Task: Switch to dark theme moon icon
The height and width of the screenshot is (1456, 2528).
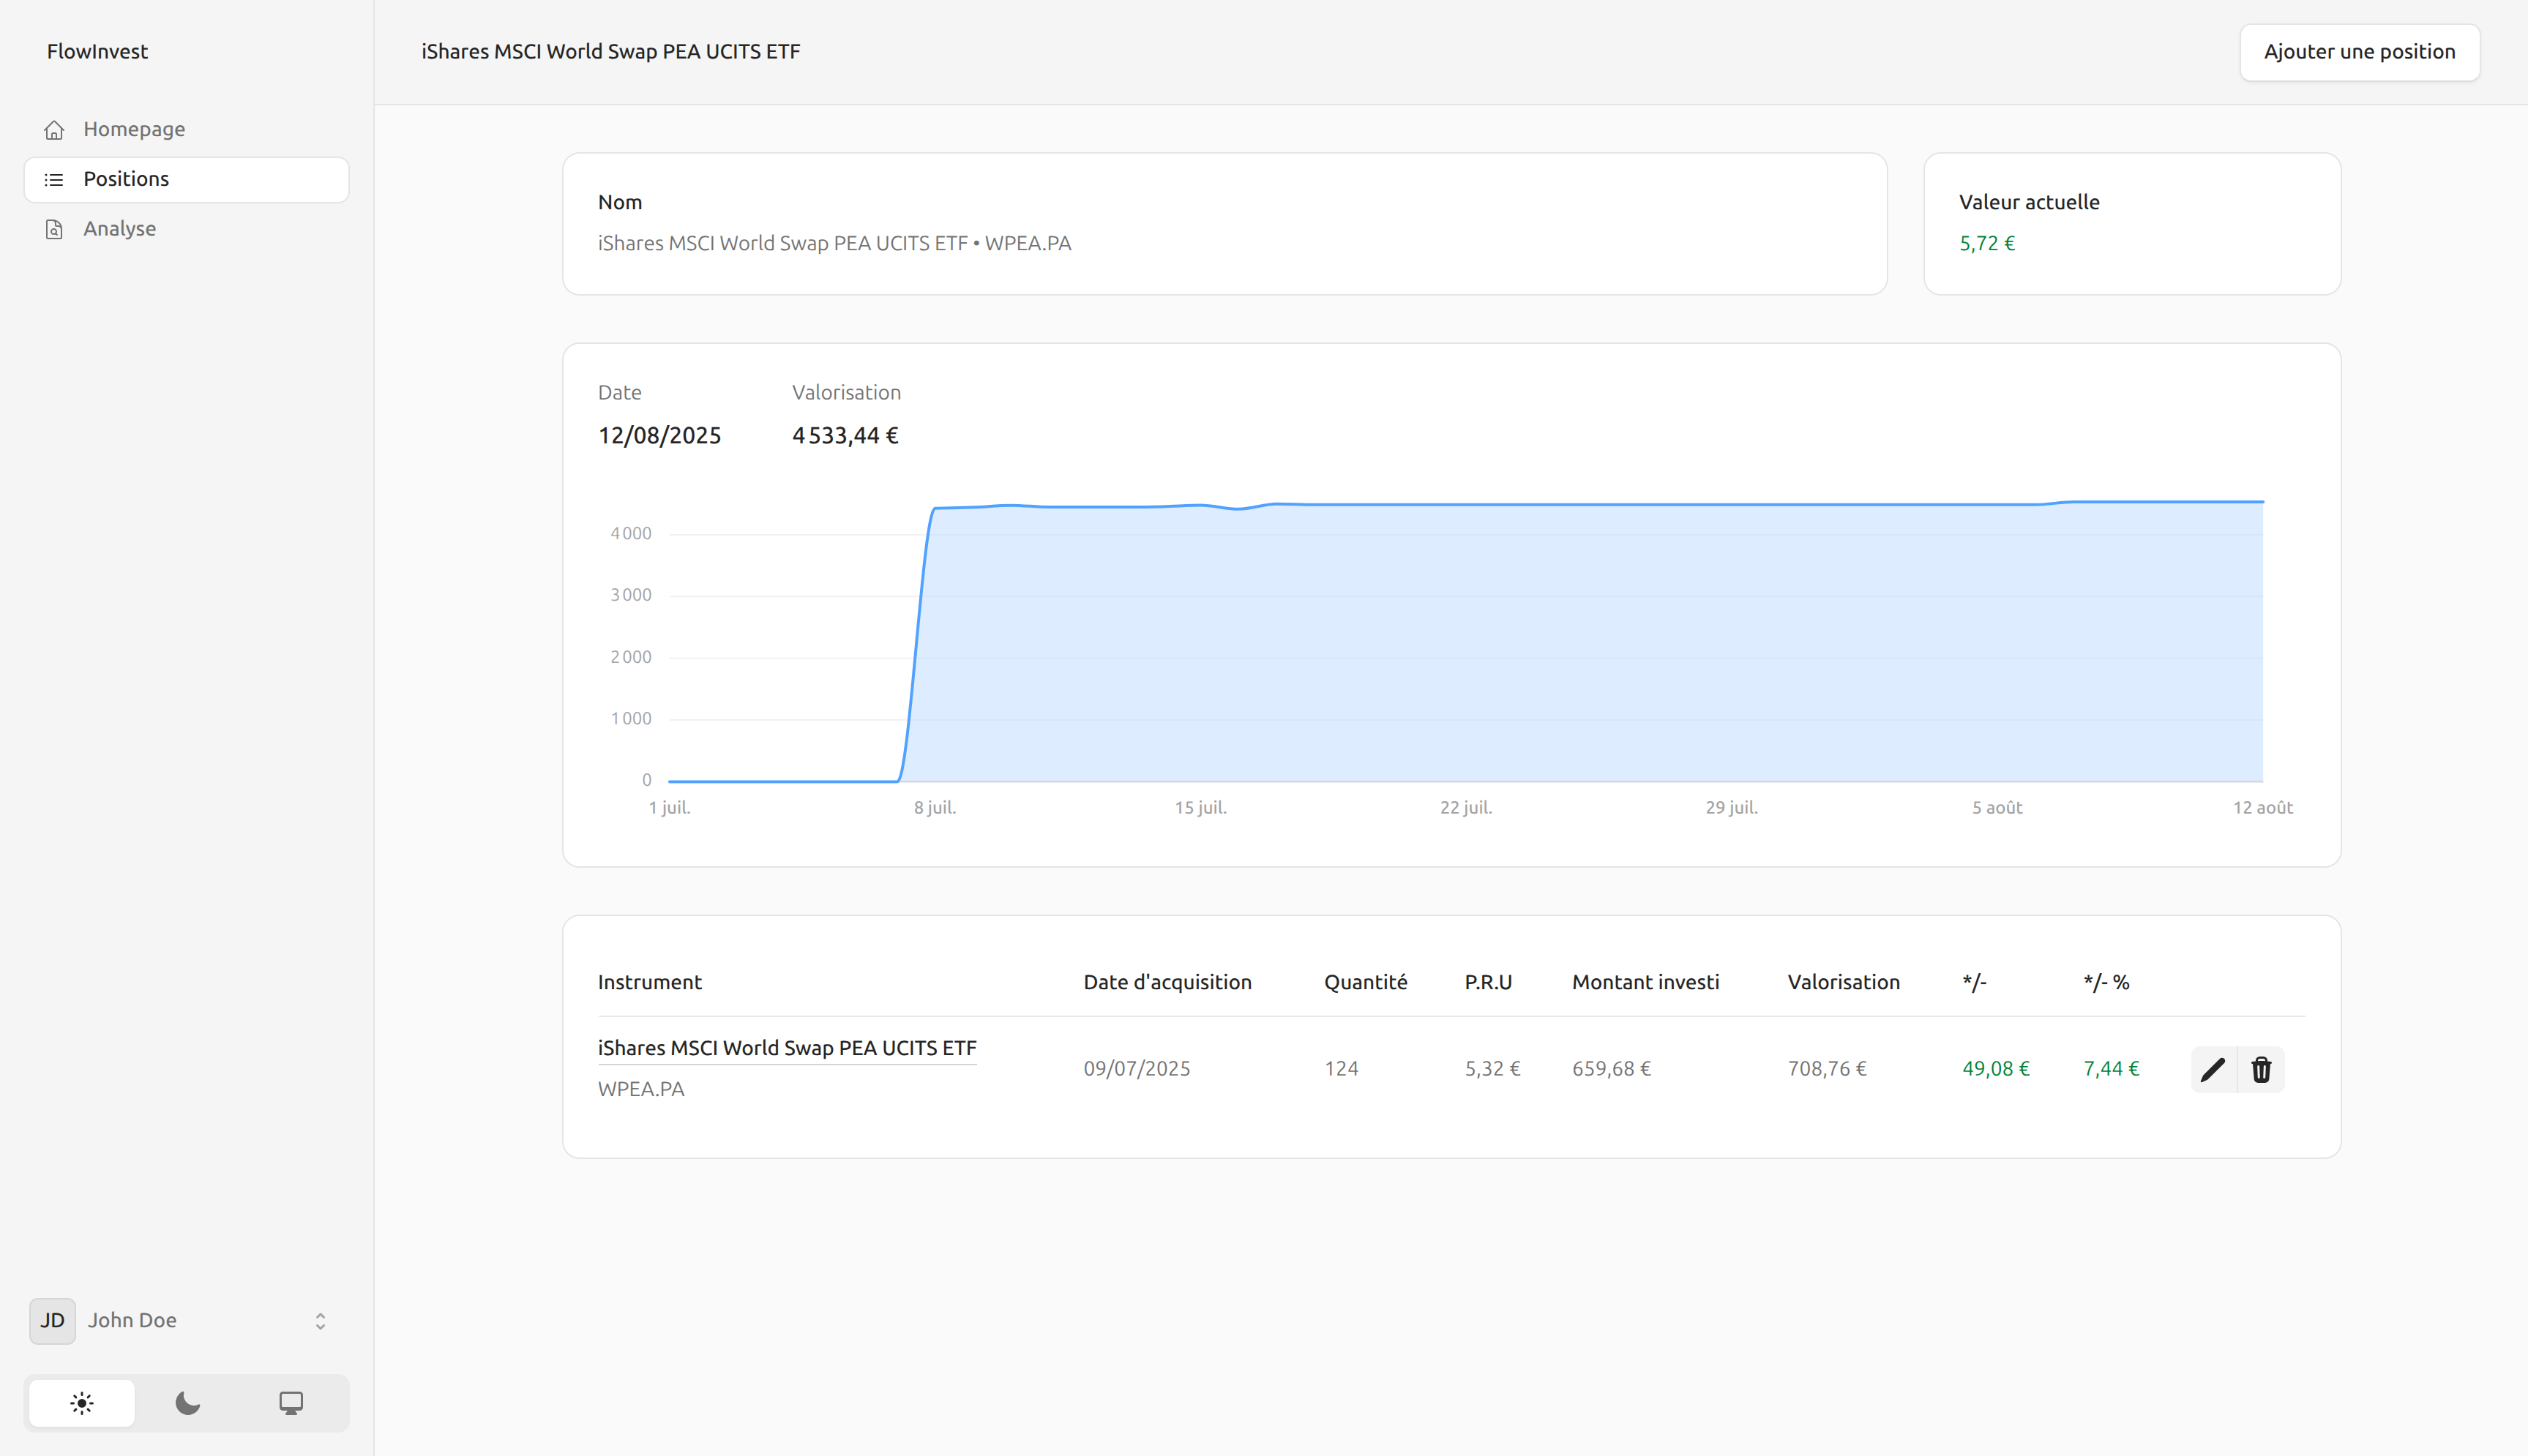Action: 187,1403
